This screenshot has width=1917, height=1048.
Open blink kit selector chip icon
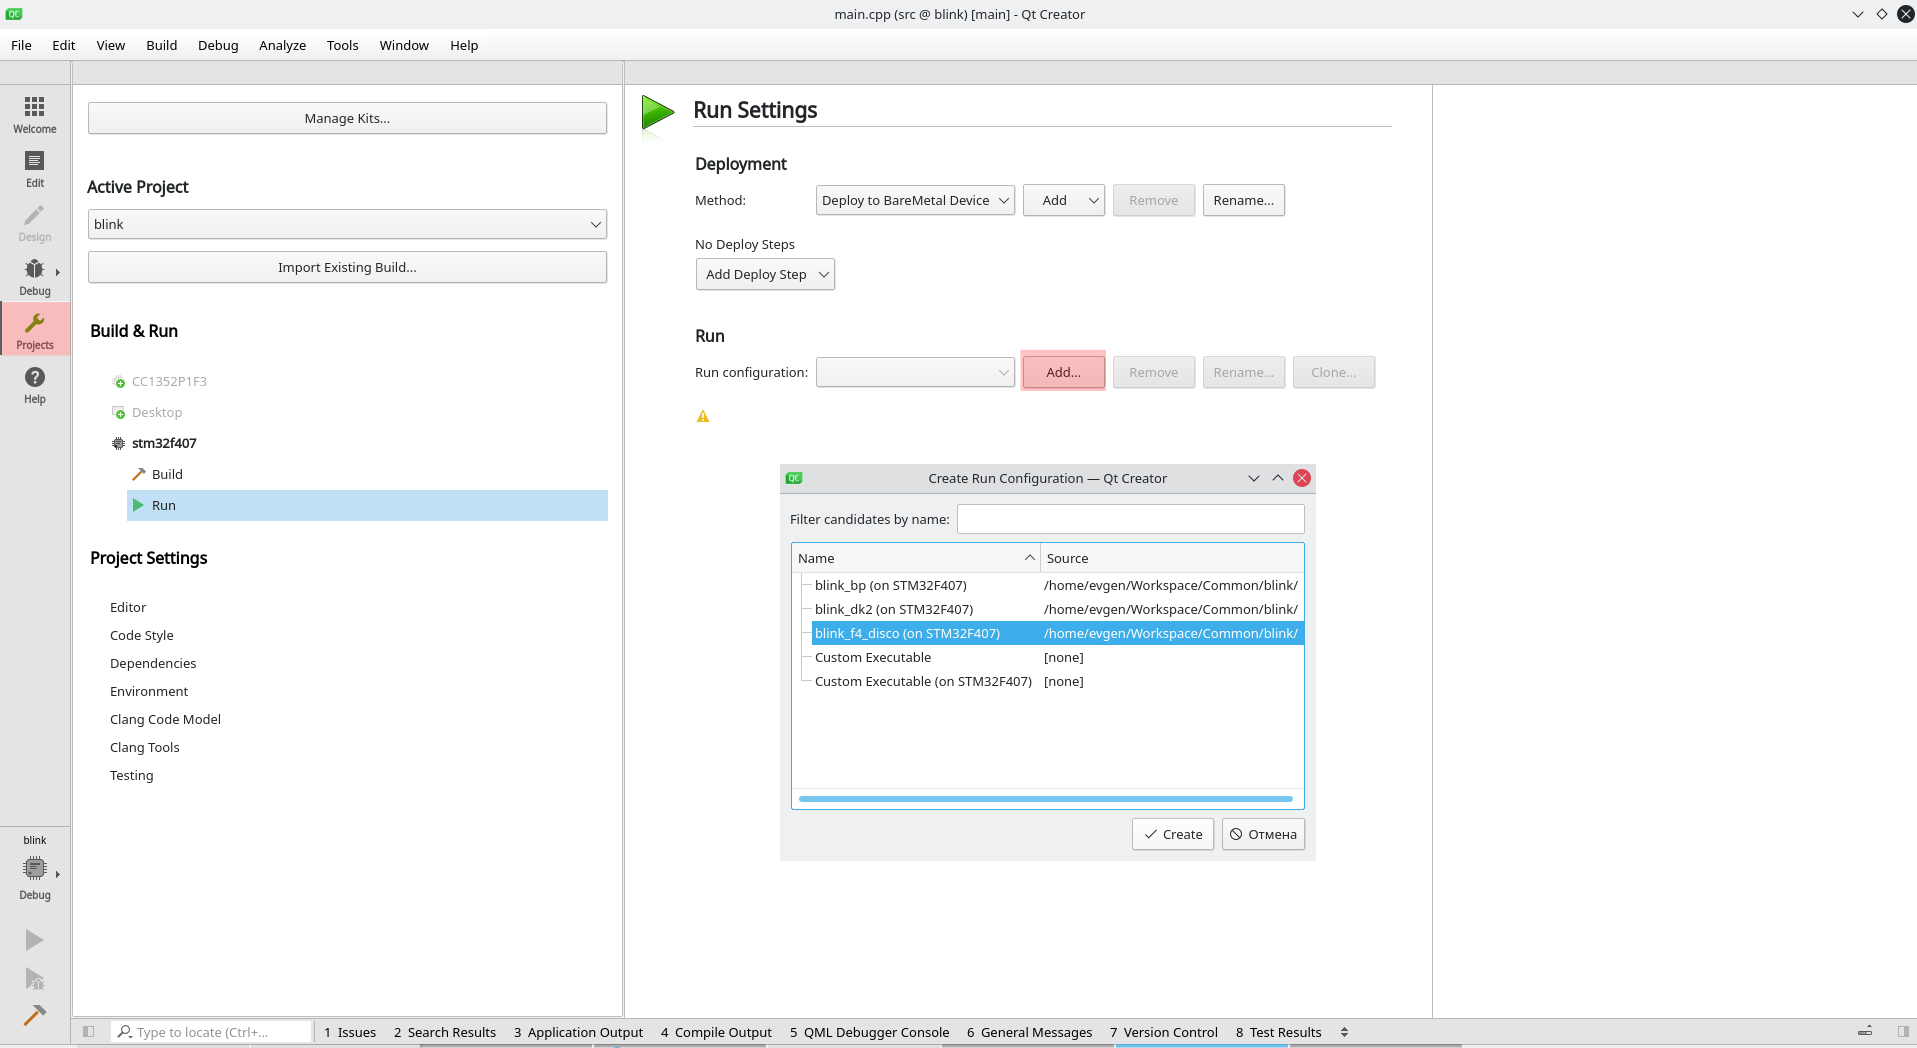tap(35, 868)
